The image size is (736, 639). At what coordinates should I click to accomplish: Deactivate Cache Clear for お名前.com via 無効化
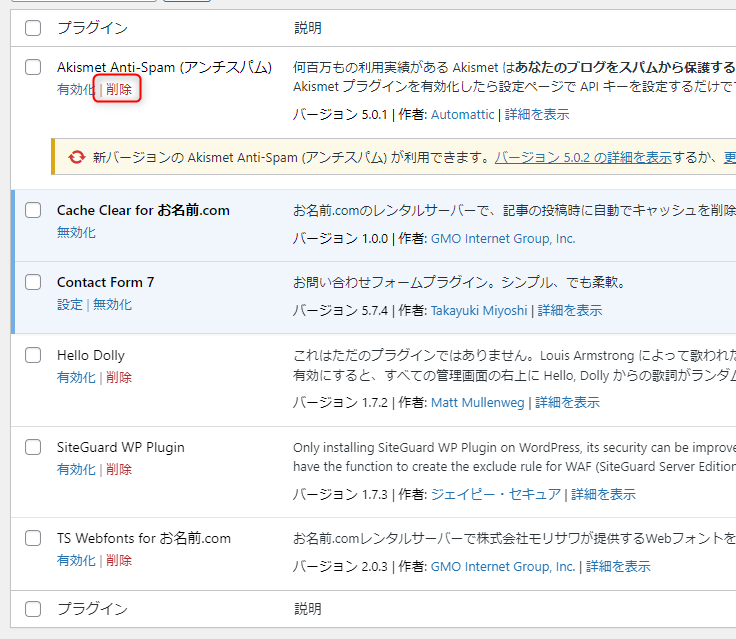coord(76,232)
